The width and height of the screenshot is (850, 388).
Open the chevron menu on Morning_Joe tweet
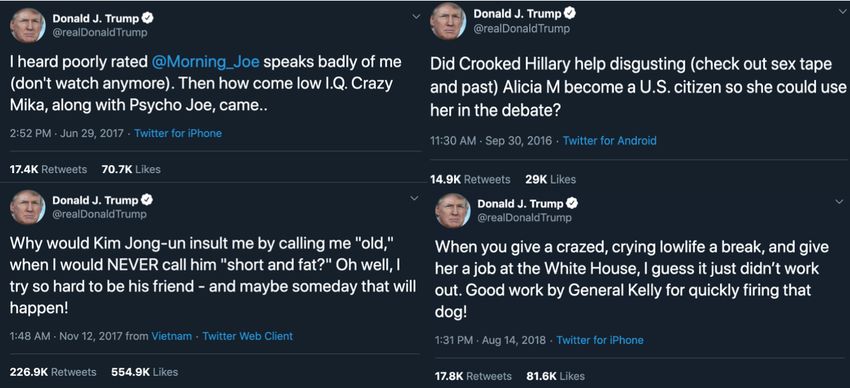tap(416, 17)
